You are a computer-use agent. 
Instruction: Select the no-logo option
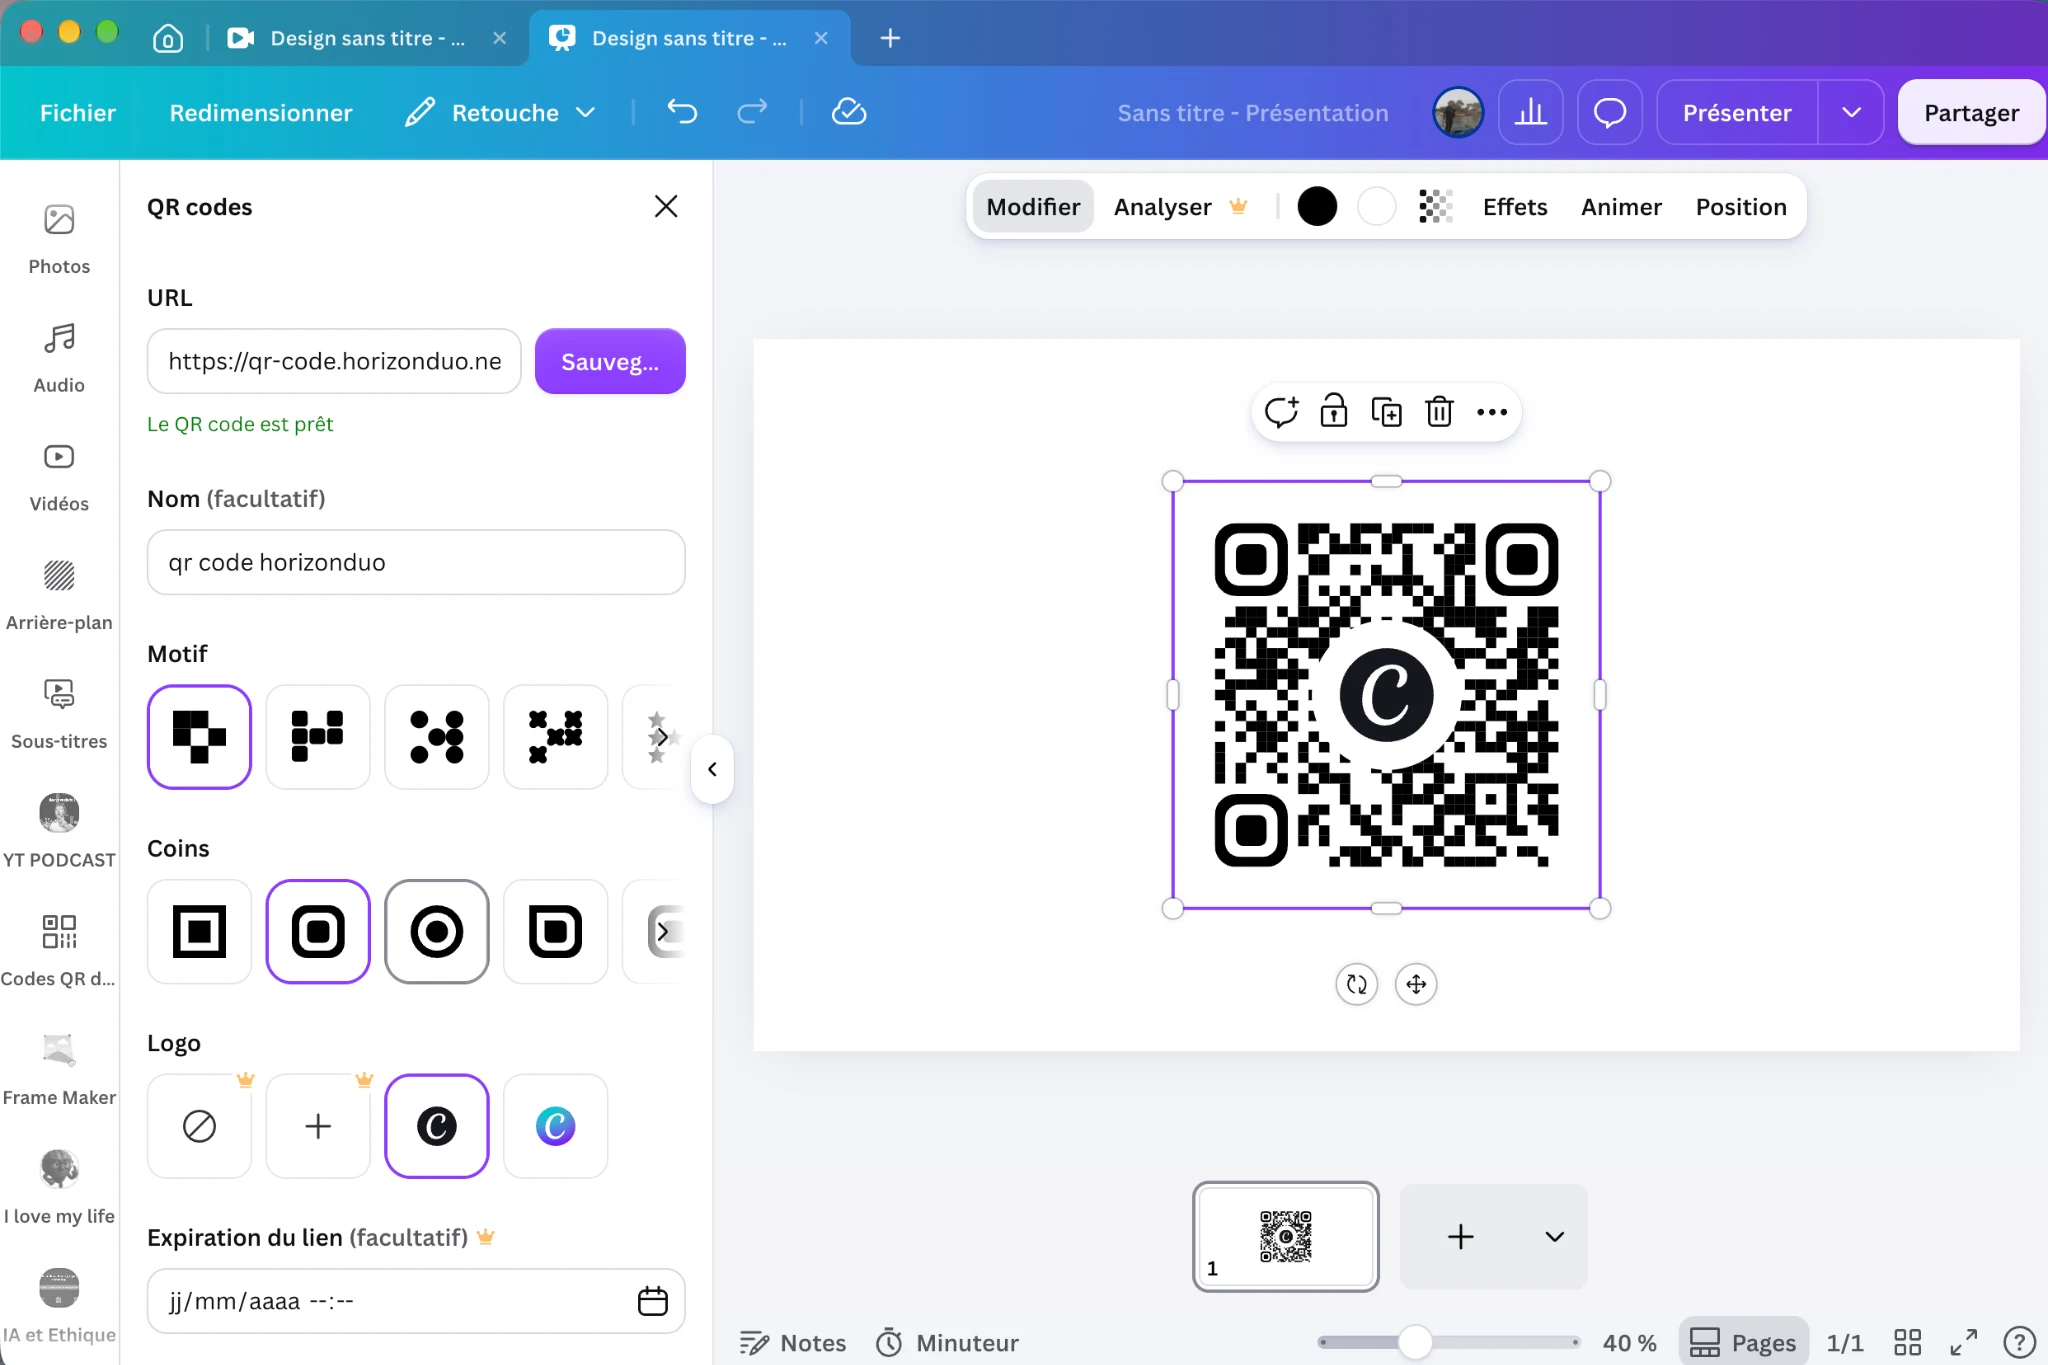(x=199, y=1126)
